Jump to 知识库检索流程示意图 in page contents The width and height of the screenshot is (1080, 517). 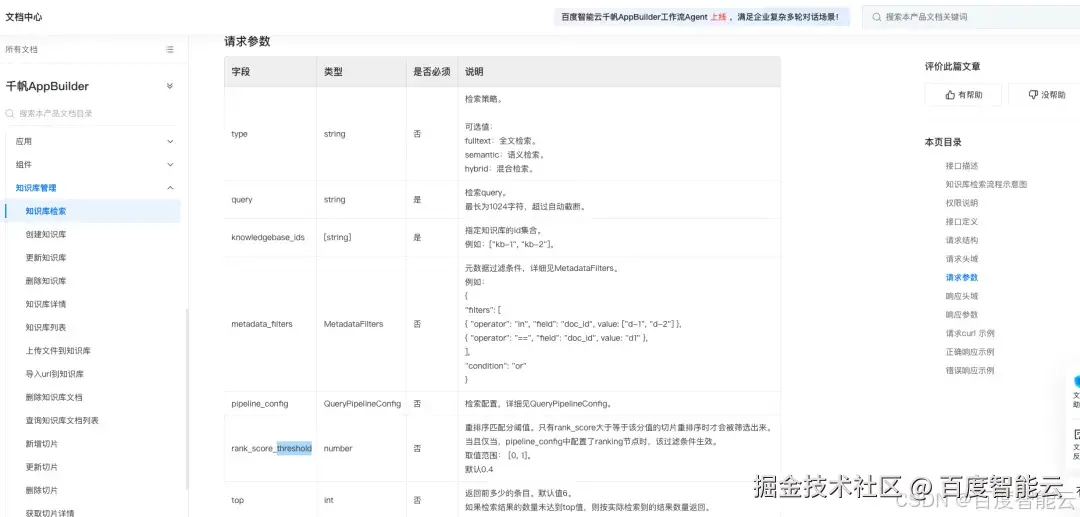pos(986,184)
